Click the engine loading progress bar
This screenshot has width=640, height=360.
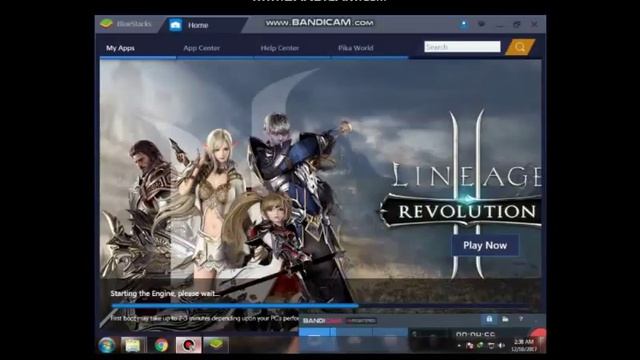pos(320,305)
